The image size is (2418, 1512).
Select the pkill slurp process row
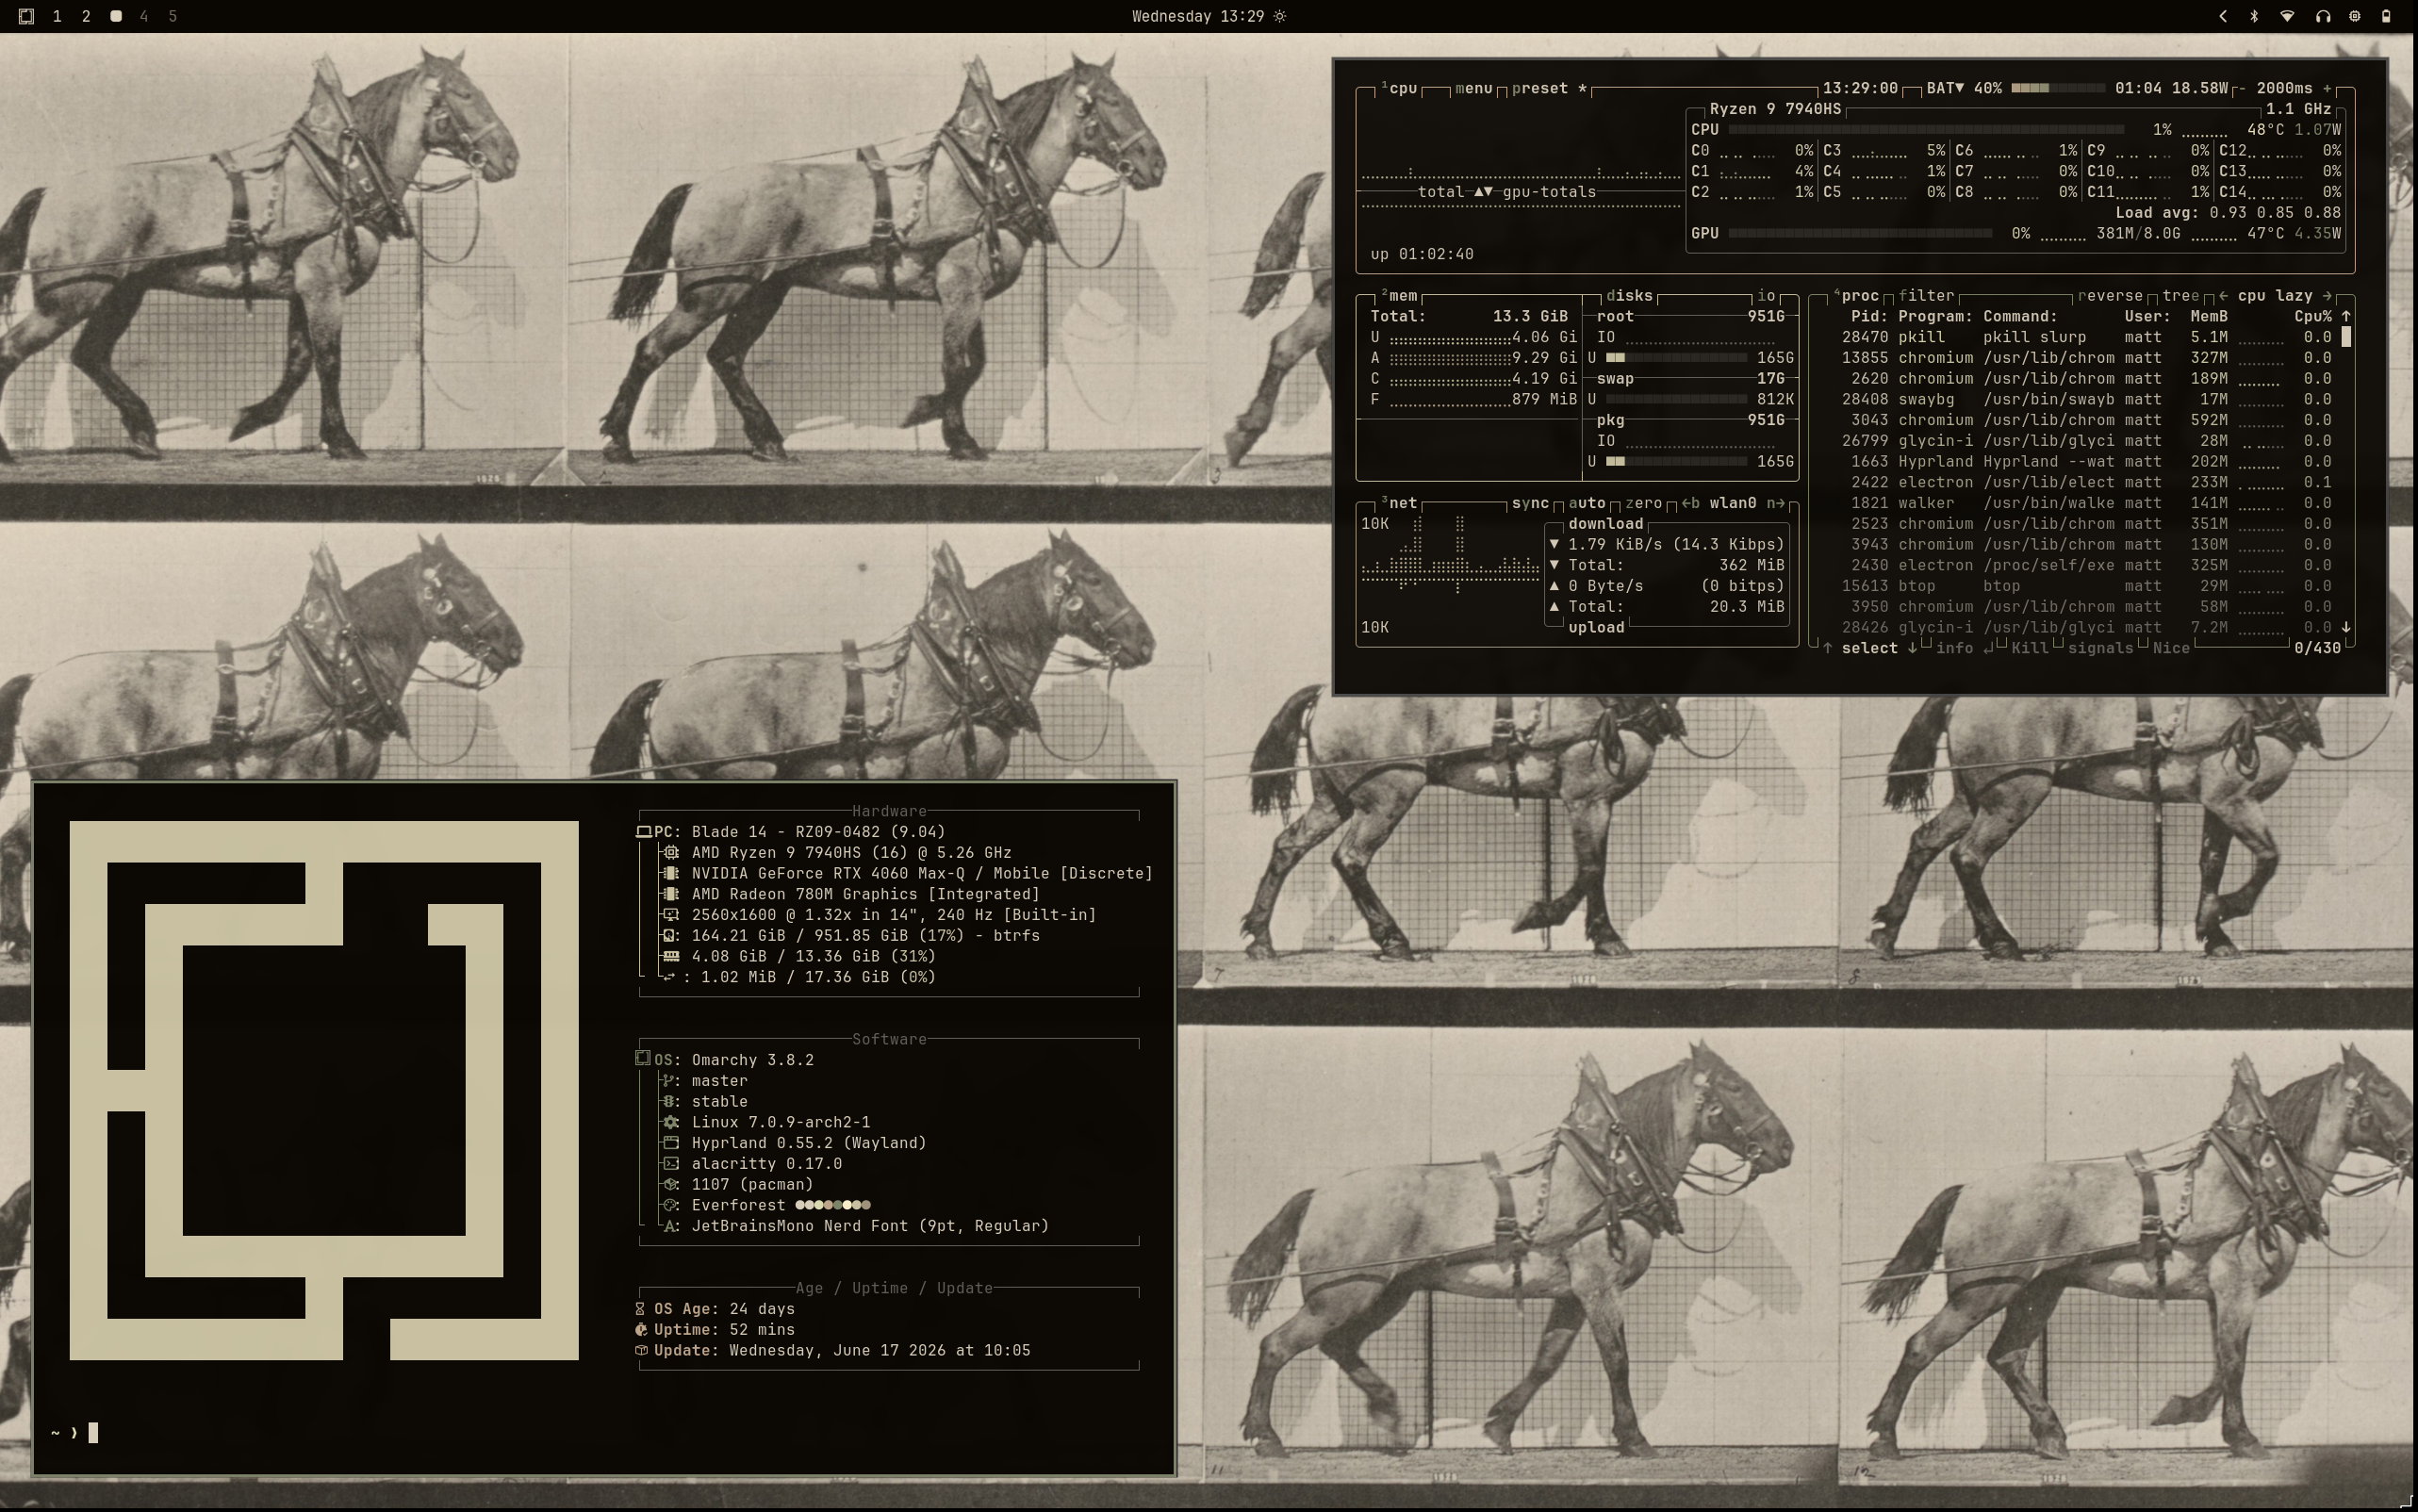point(2085,337)
